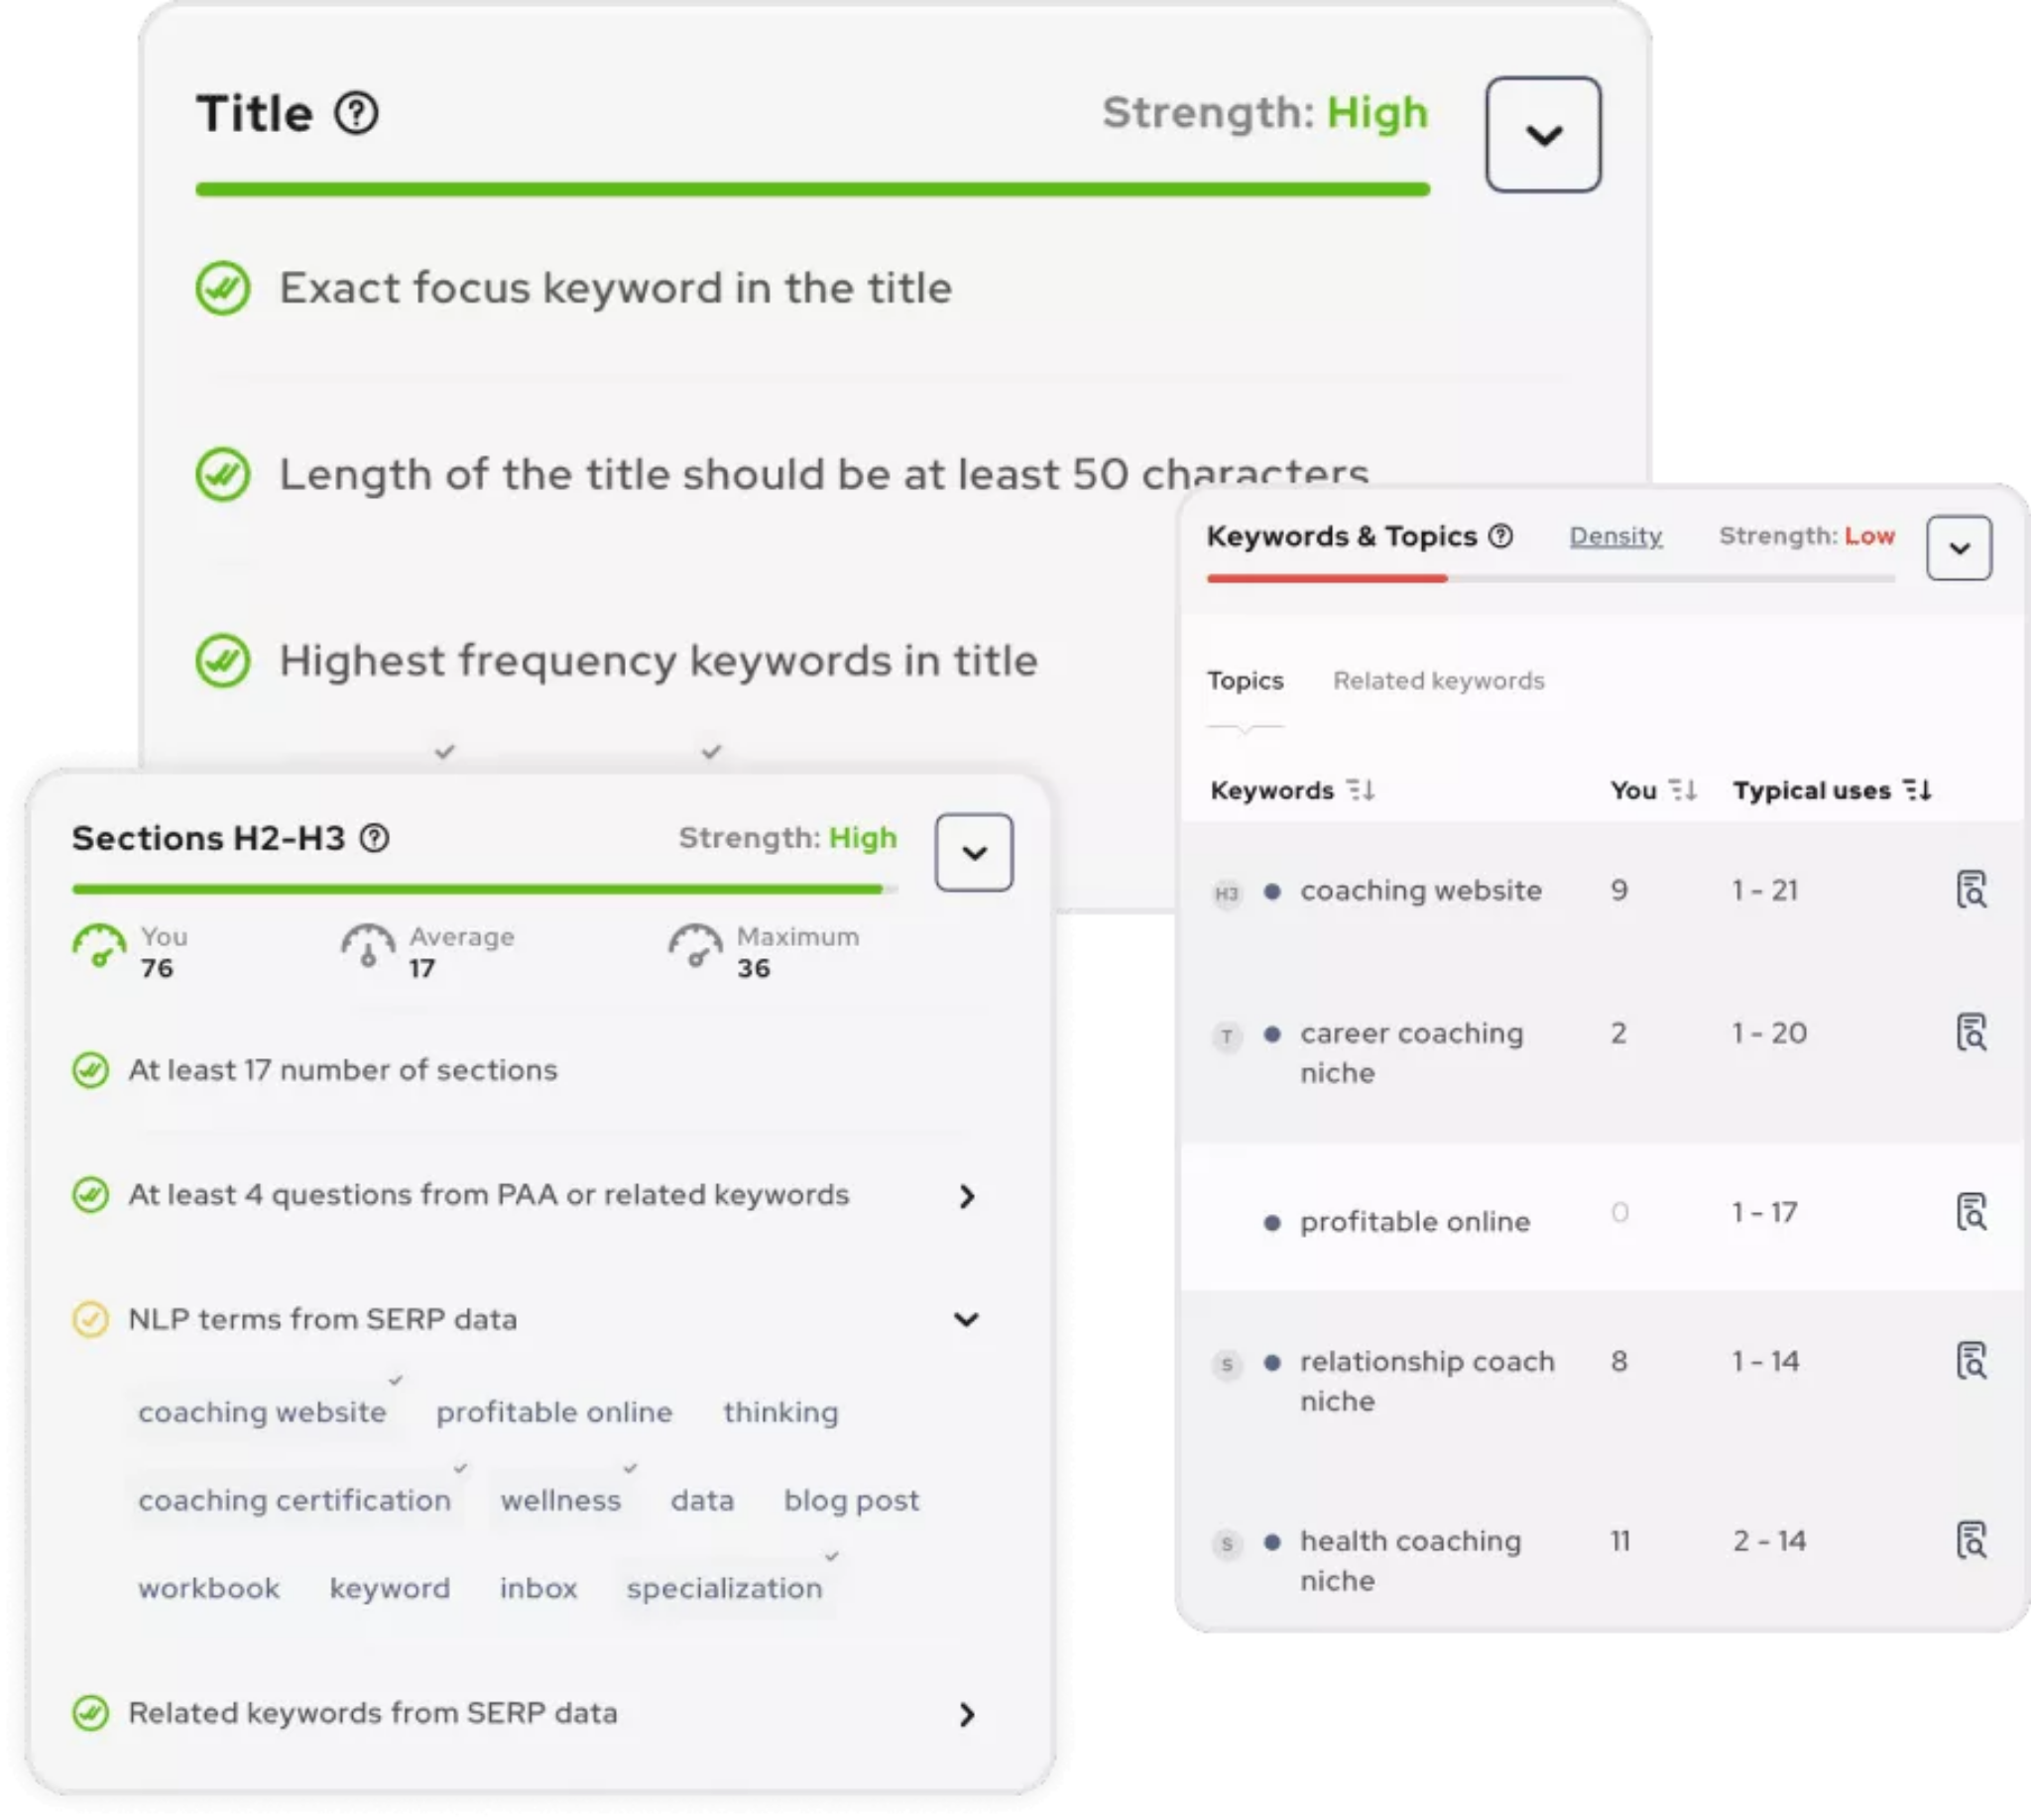Sort by Typical uses column
This screenshot has height=1820, width=2031.
click(1917, 790)
